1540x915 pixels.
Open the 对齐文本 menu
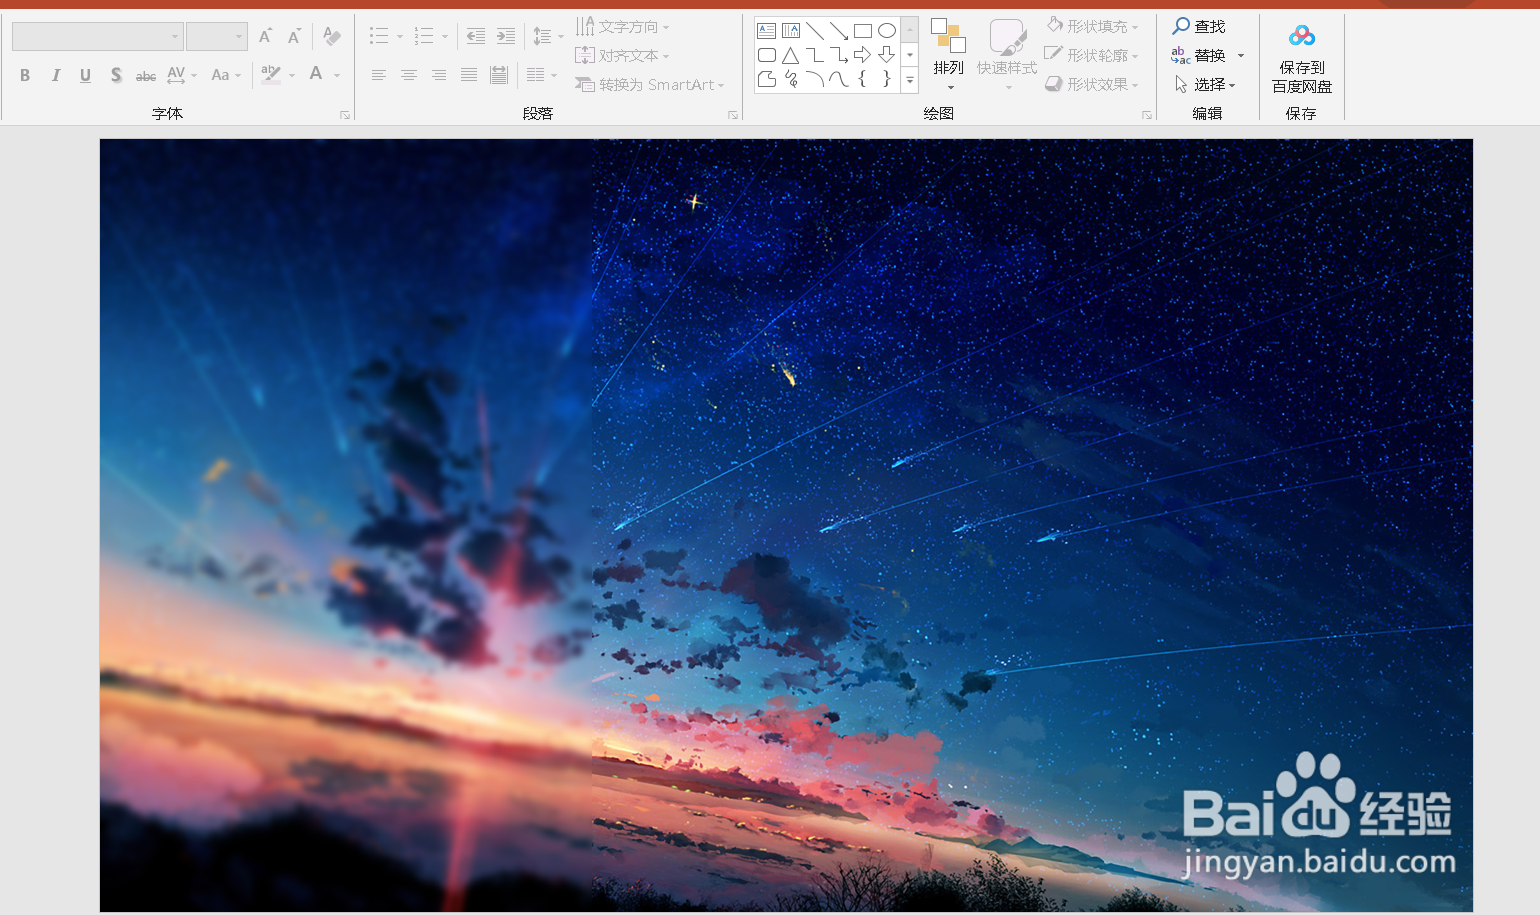pos(622,56)
